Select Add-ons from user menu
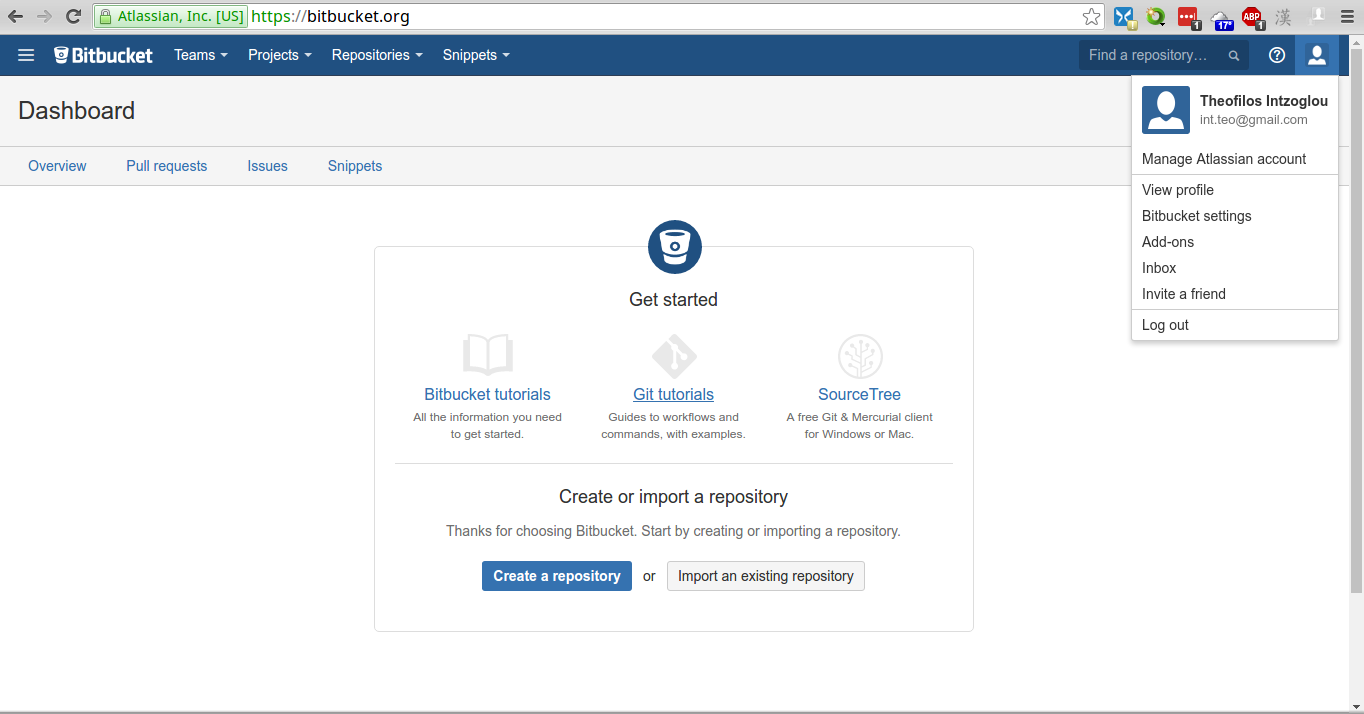The width and height of the screenshot is (1364, 714). 1235,242
